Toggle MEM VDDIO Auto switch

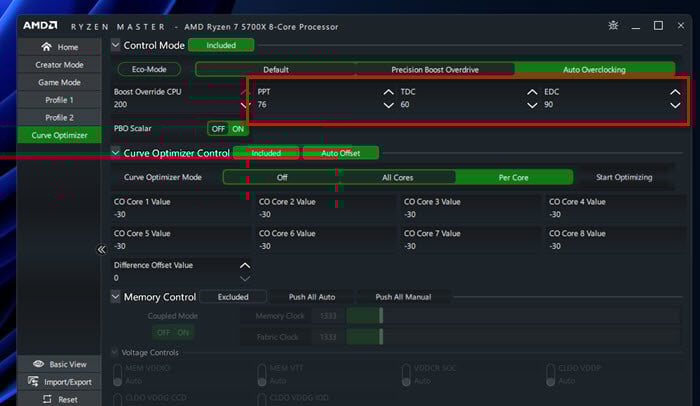pos(117,375)
